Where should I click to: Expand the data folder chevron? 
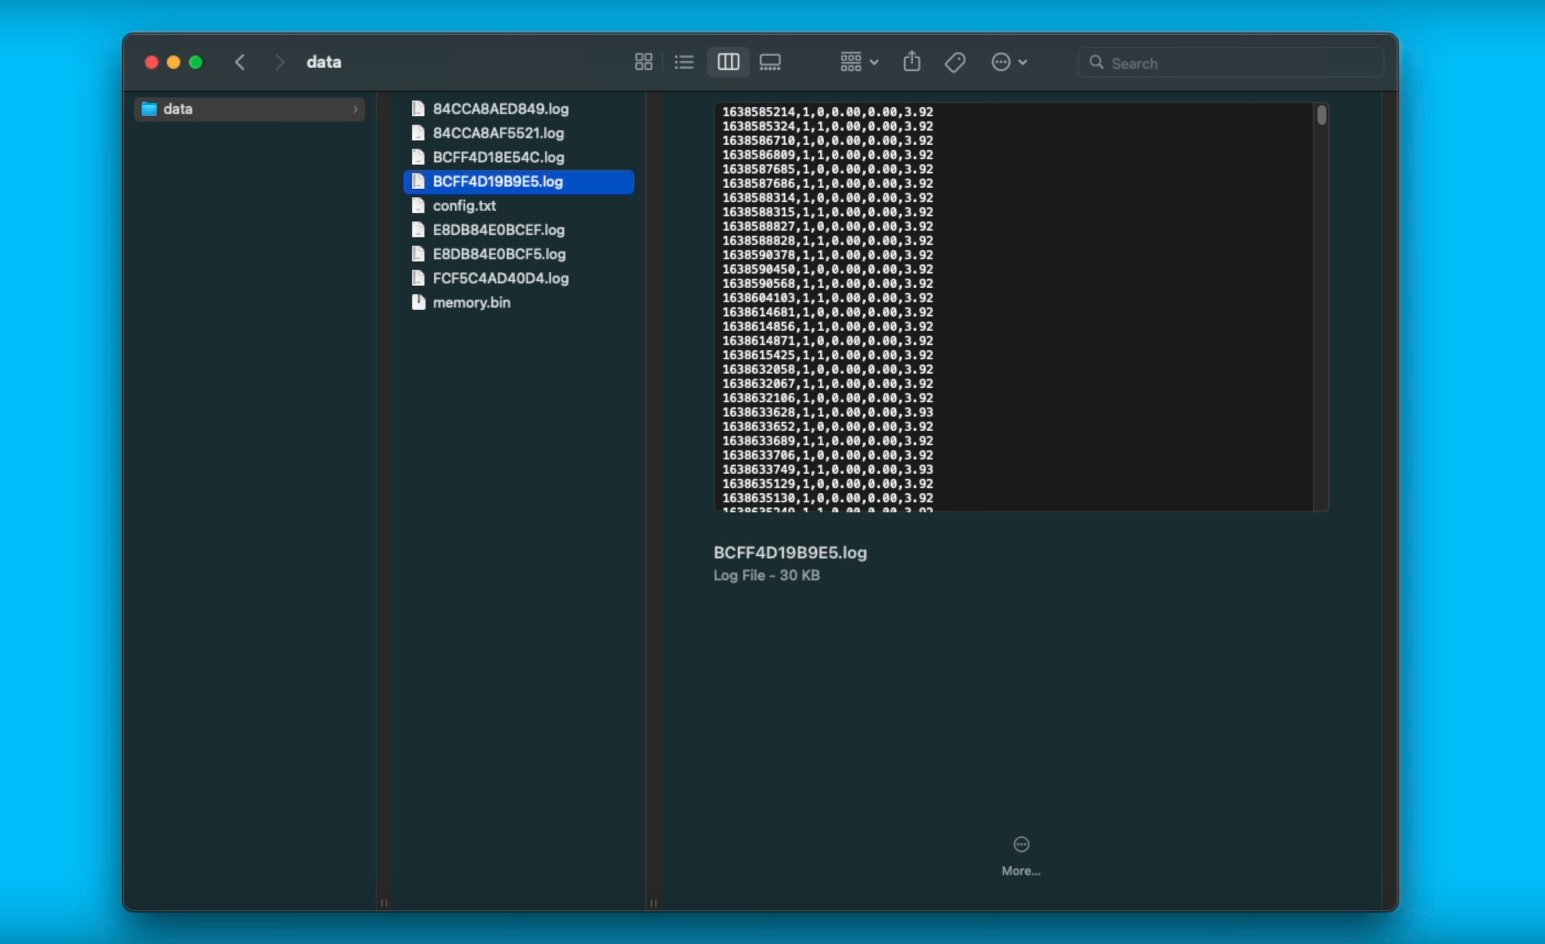(x=355, y=109)
